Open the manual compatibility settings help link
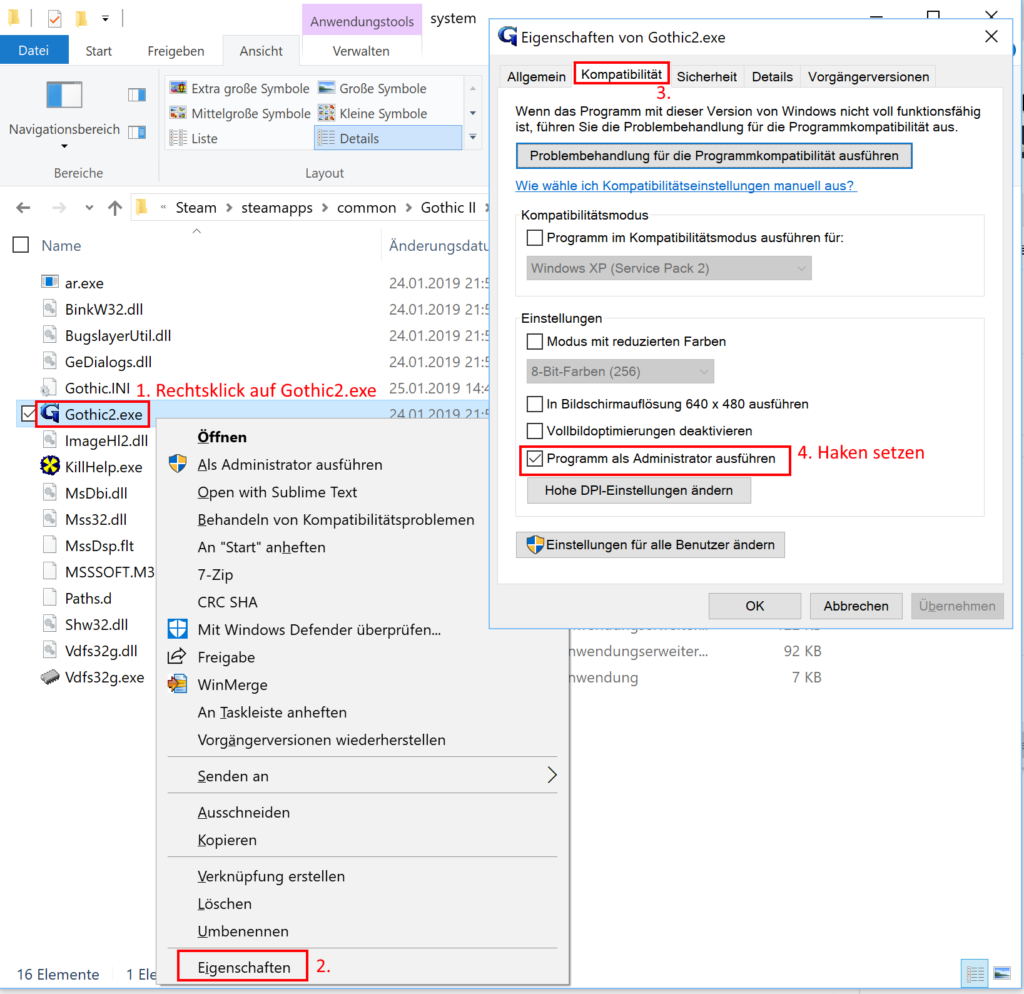This screenshot has width=1024, height=994. click(x=685, y=186)
